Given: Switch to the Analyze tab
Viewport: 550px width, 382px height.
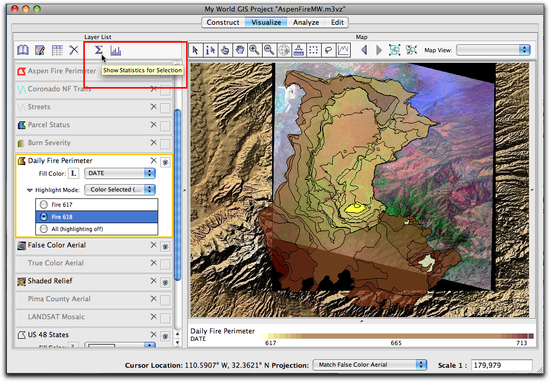Looking at the screenshot, I should 306,22.
